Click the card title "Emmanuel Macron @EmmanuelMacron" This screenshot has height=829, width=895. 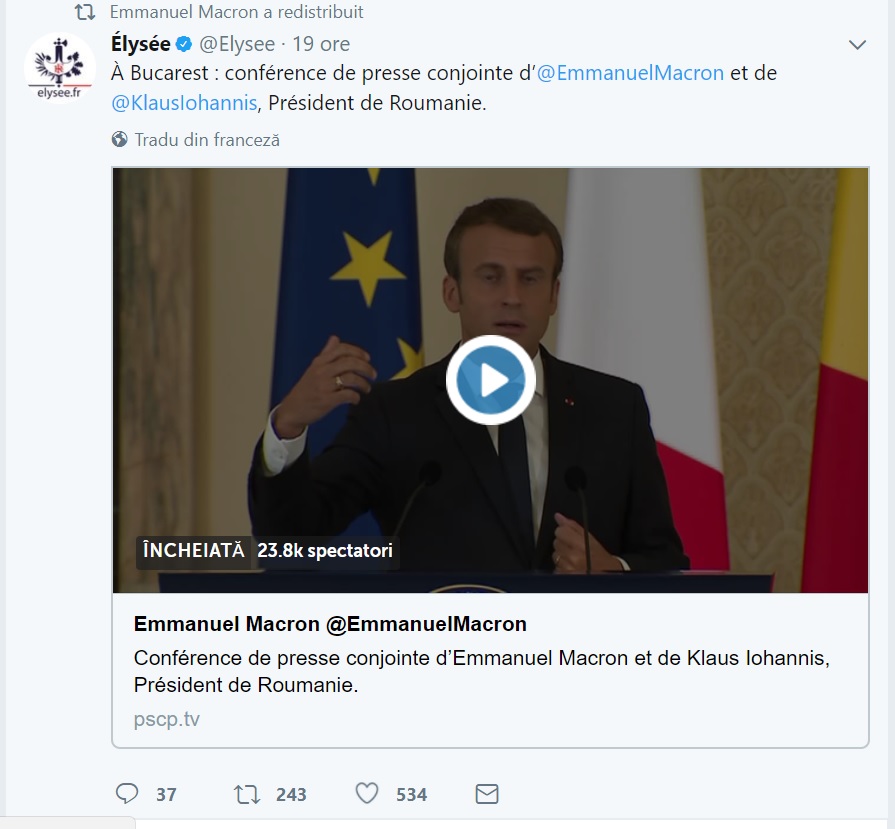[330, 624]
